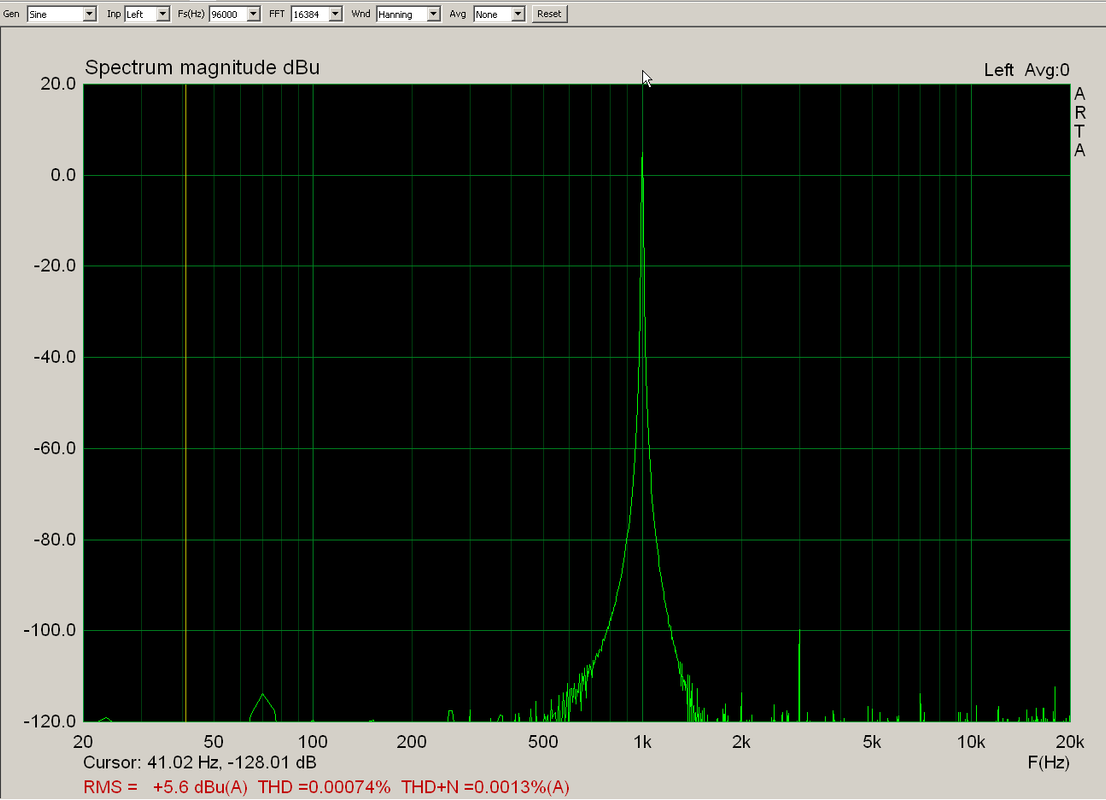Click the third harmonic spike near 3 kHz
1106x800 pixels.
click(x=799, y=674)
